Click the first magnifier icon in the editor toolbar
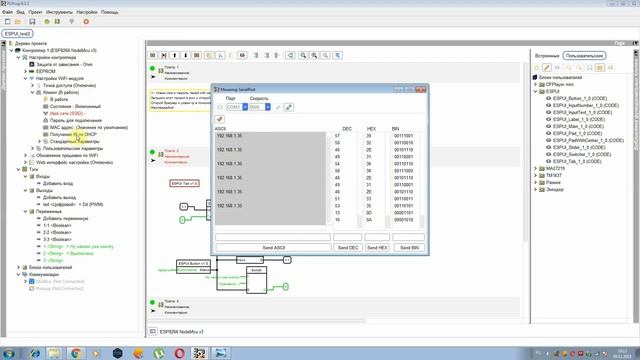This screenshot has height=360, width=640. pyautogui.click(x=303, y=55)
